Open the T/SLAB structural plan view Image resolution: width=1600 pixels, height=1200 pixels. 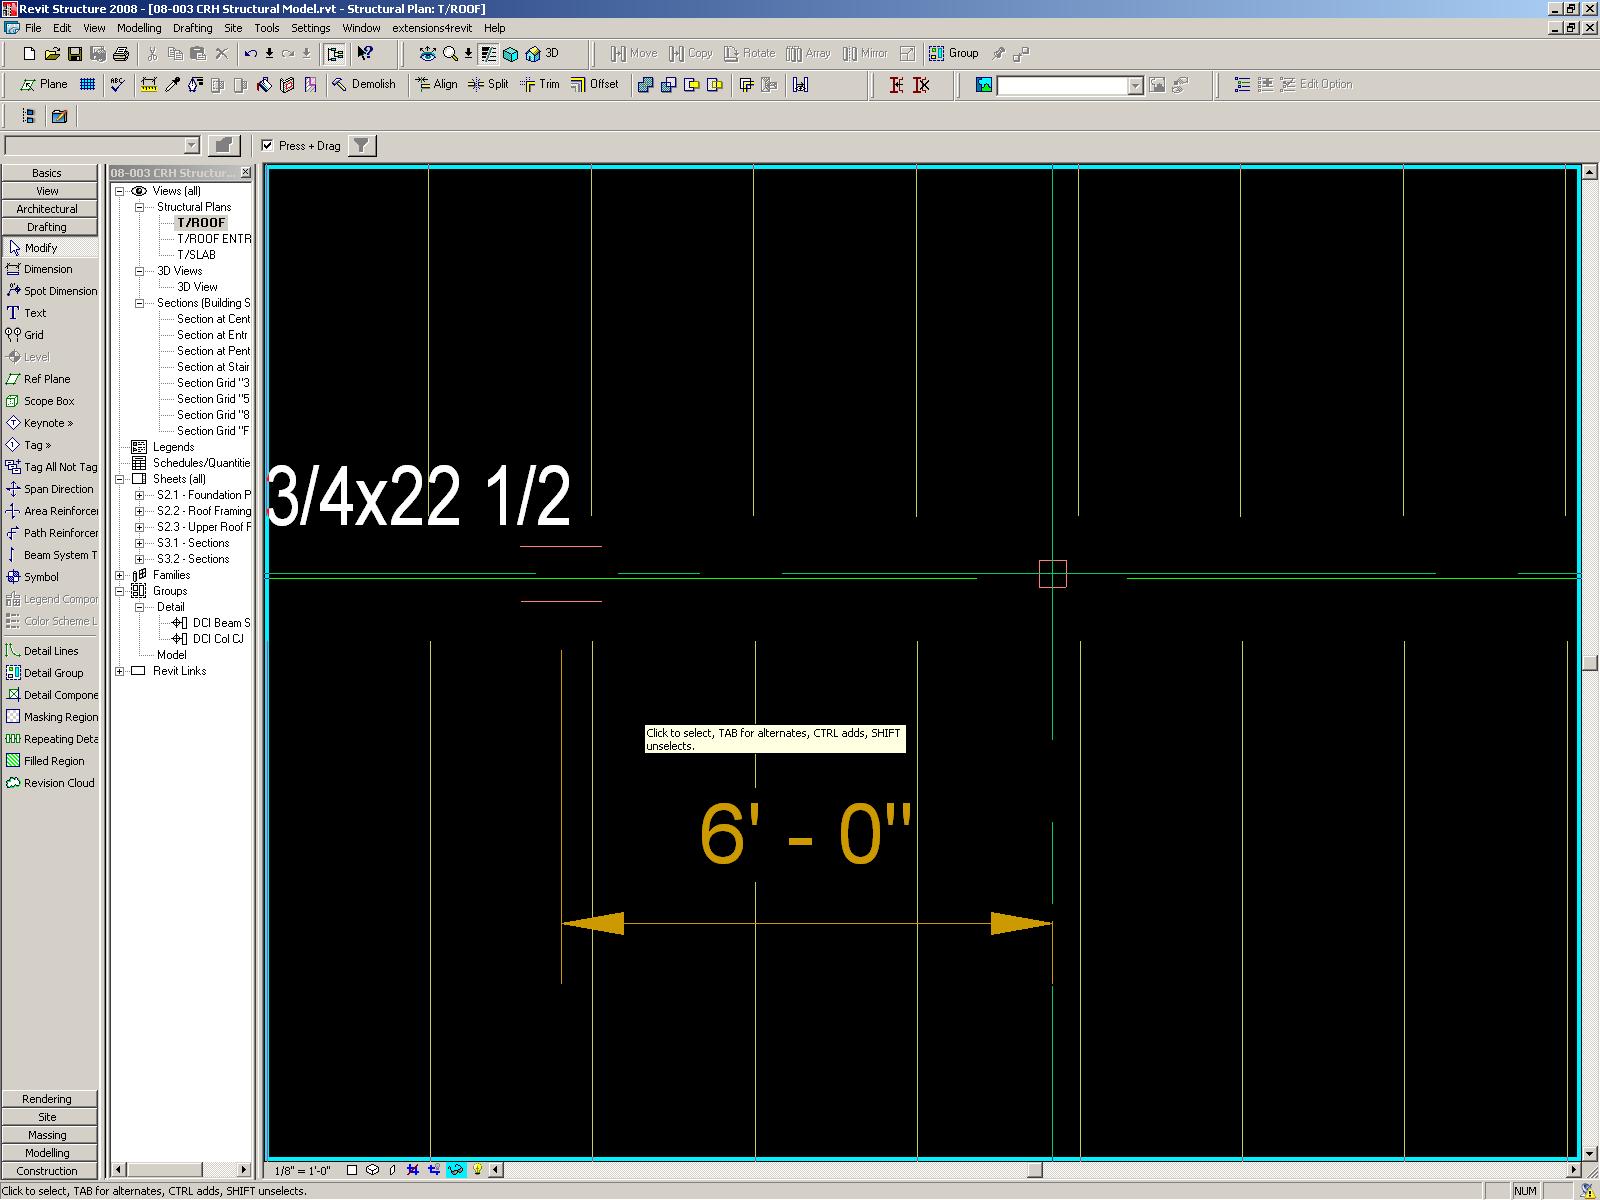pos(196,255)
